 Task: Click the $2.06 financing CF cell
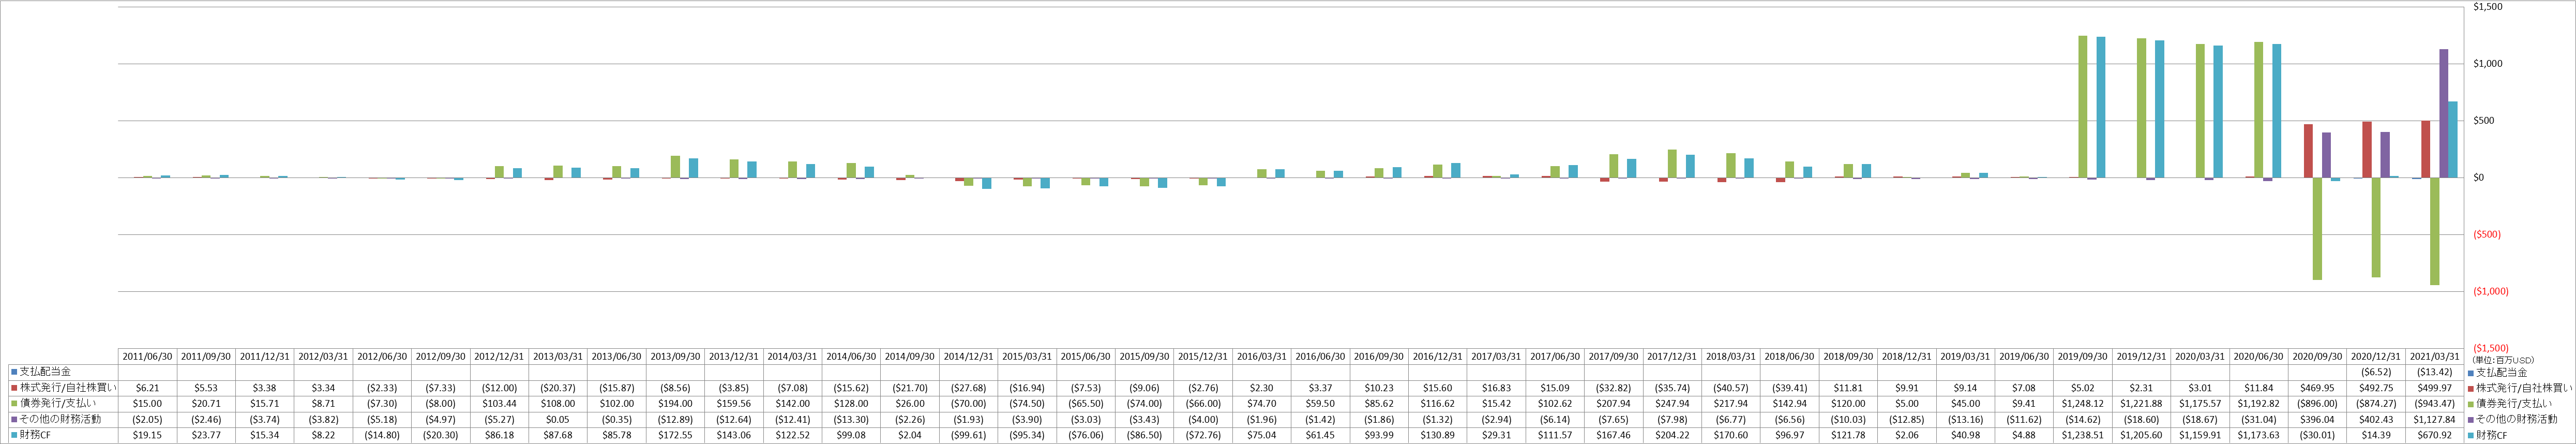coord(1907,436)
